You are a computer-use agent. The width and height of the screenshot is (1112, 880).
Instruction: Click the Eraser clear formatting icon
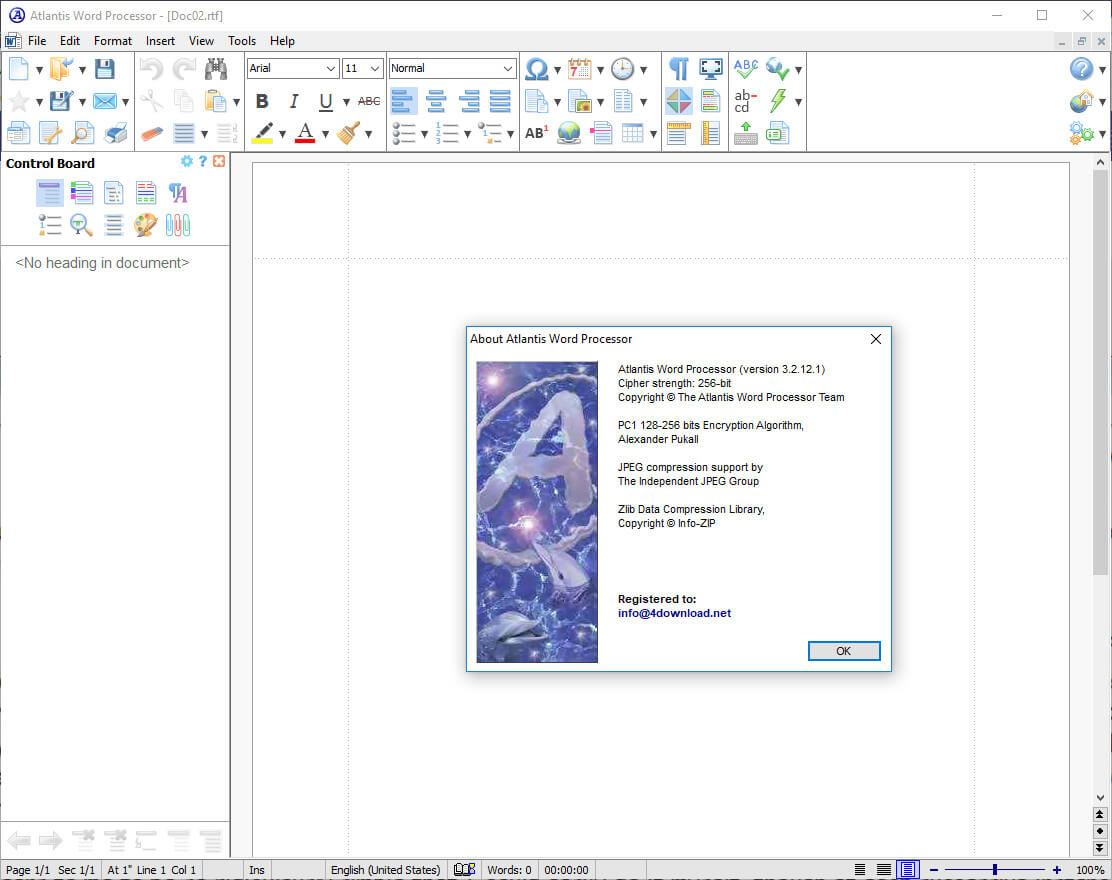(x=151, y=133)
